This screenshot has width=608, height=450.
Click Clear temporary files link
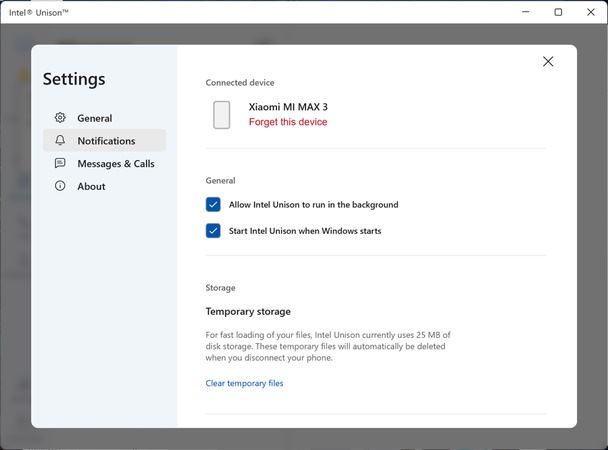(x=244, y=383)
